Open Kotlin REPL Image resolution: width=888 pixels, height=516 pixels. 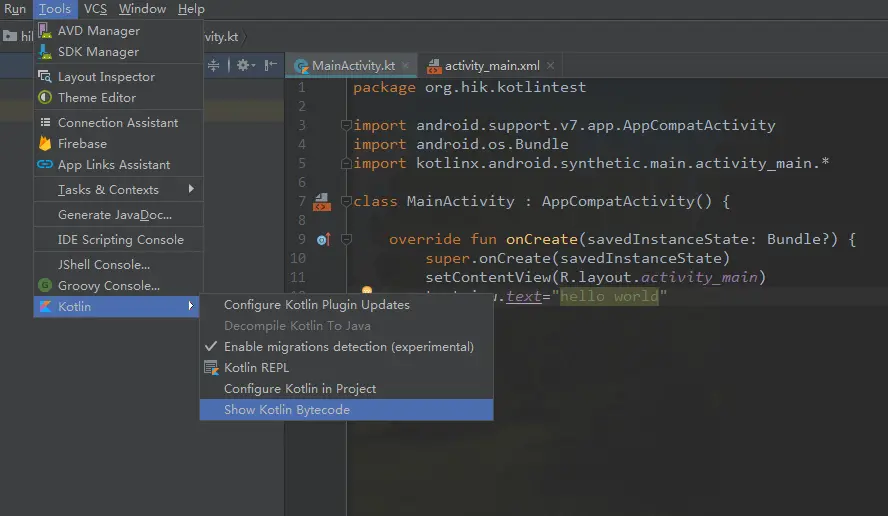tap(346, 368)
